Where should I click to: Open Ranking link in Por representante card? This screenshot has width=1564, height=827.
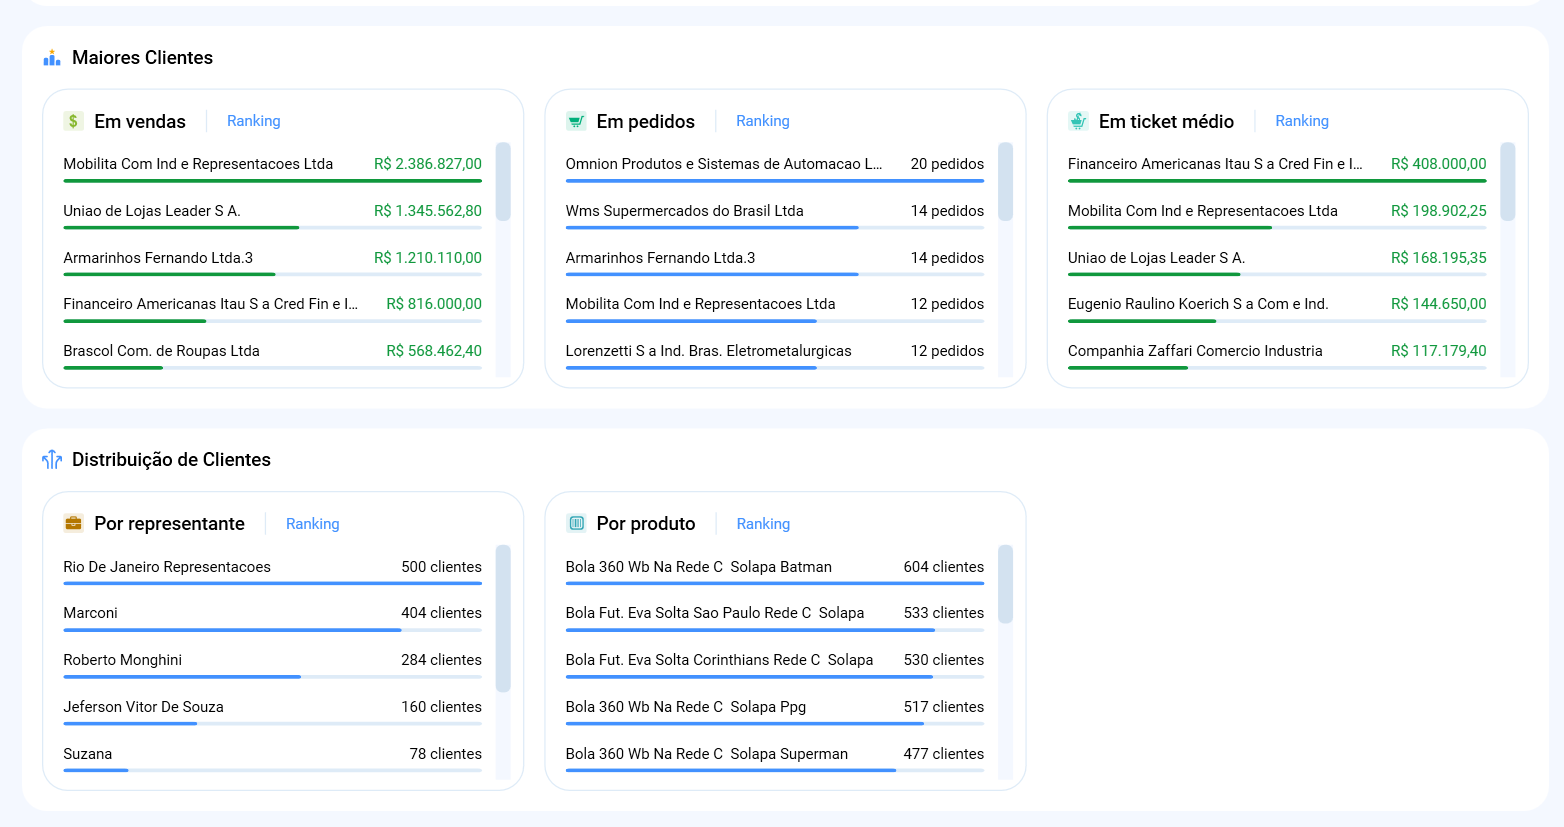pos(312,524)
